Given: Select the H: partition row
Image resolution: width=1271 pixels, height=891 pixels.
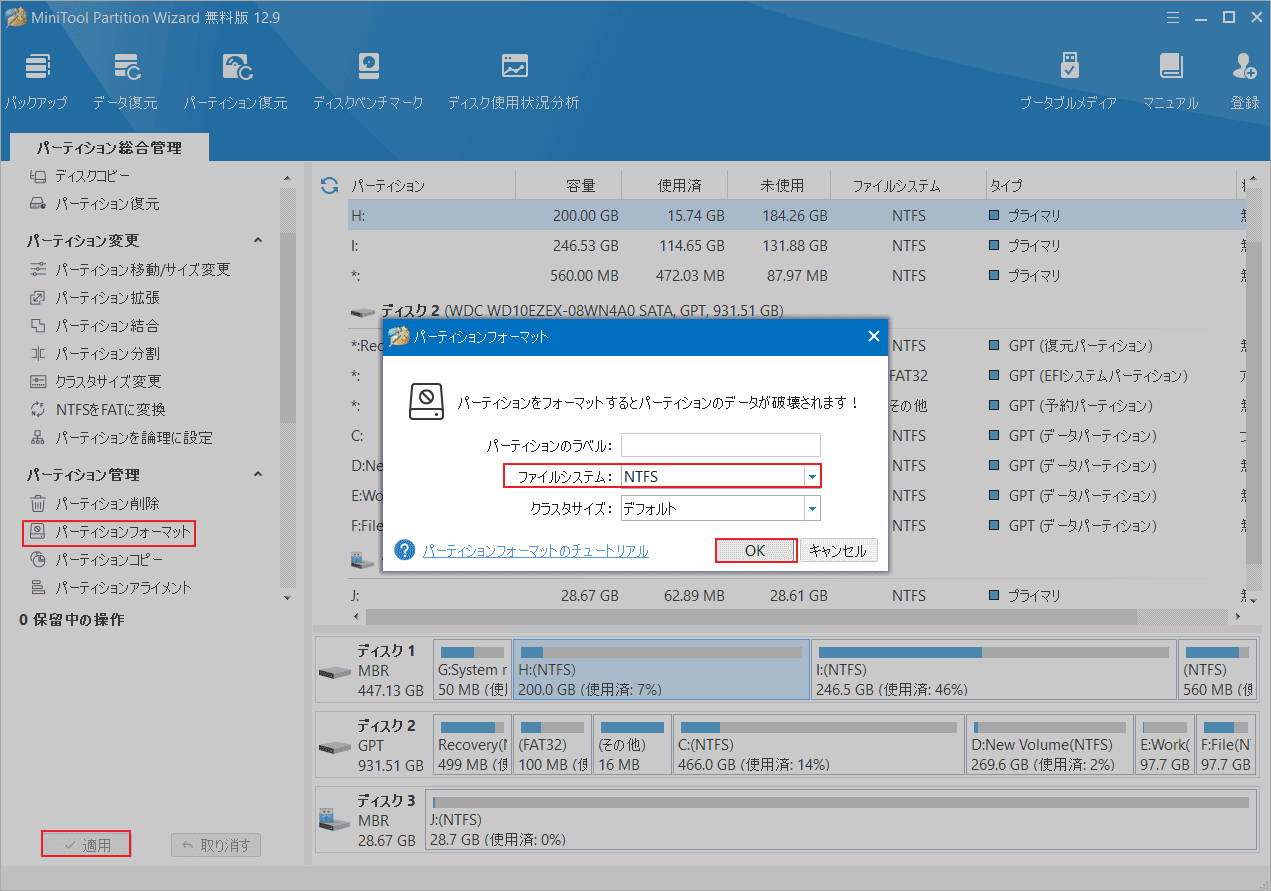Looking at the screenshot, I should click(795, 216).
